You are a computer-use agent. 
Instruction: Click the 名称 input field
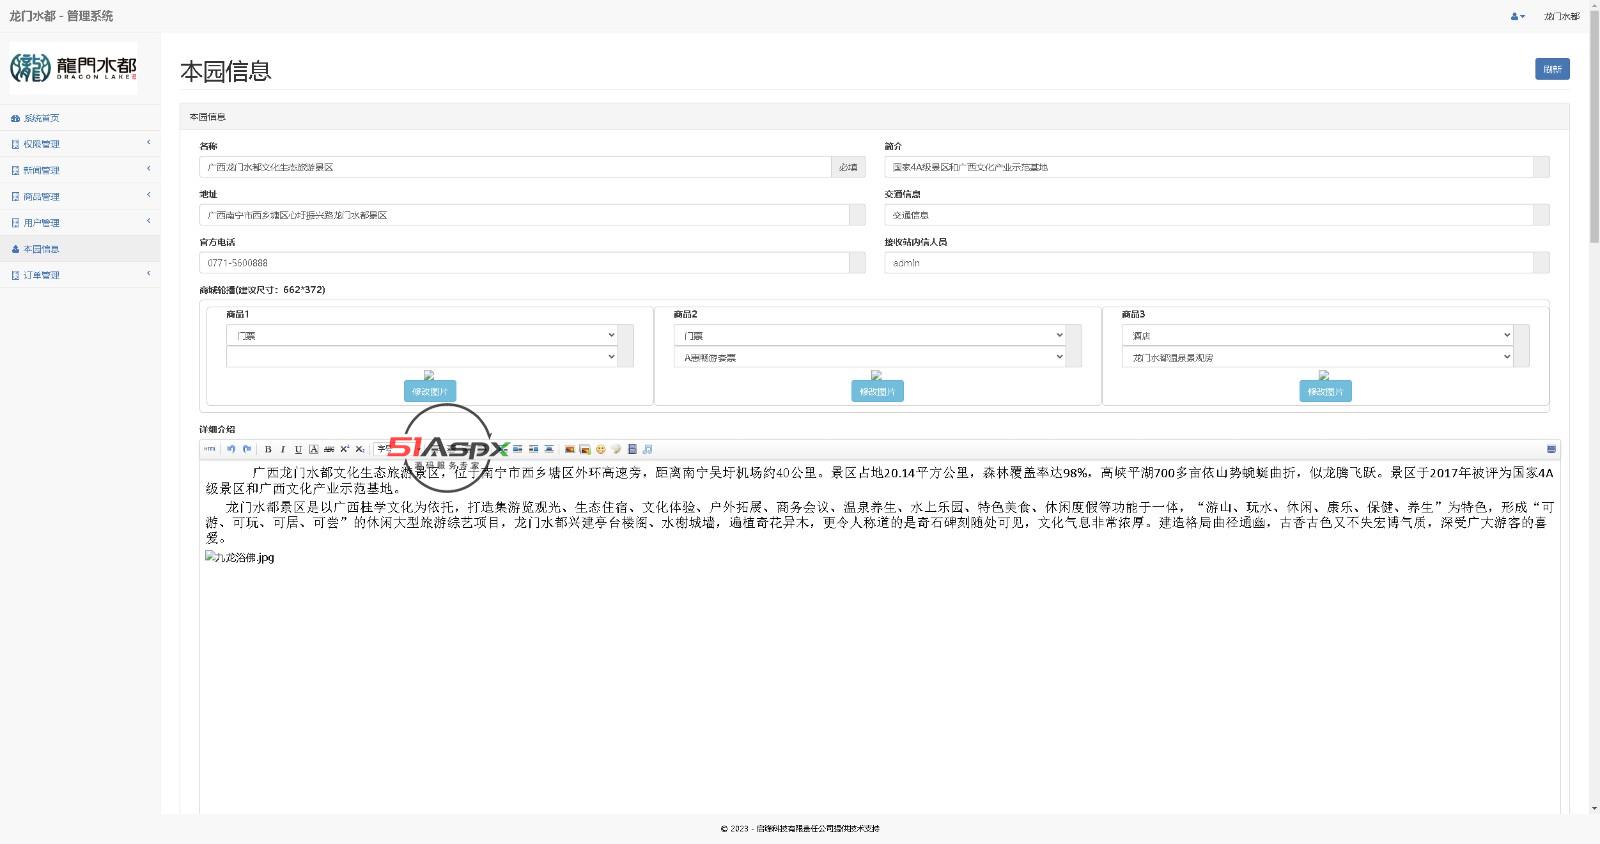click(515, 167)
